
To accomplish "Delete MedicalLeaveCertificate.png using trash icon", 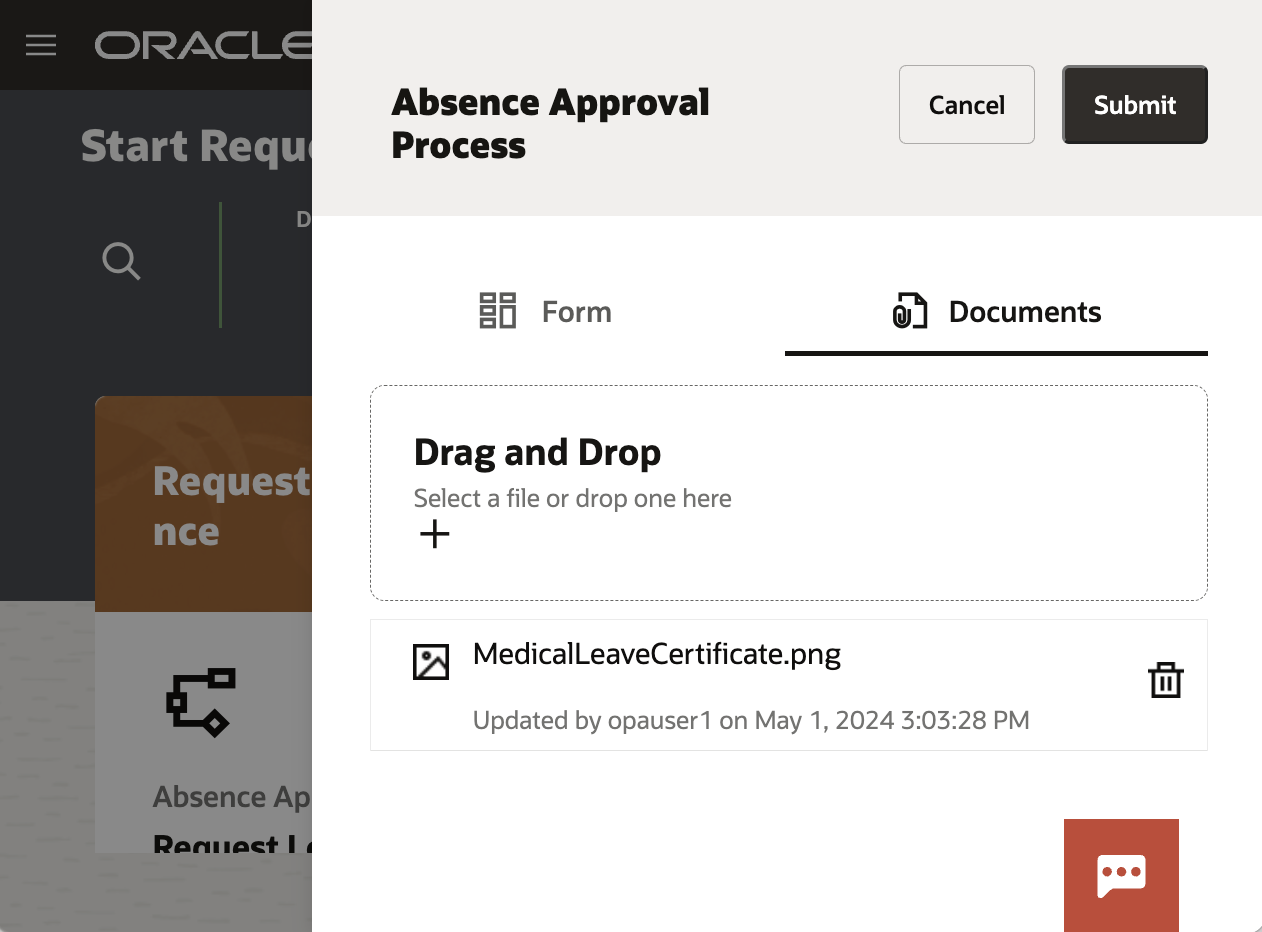I will 1165,680.
